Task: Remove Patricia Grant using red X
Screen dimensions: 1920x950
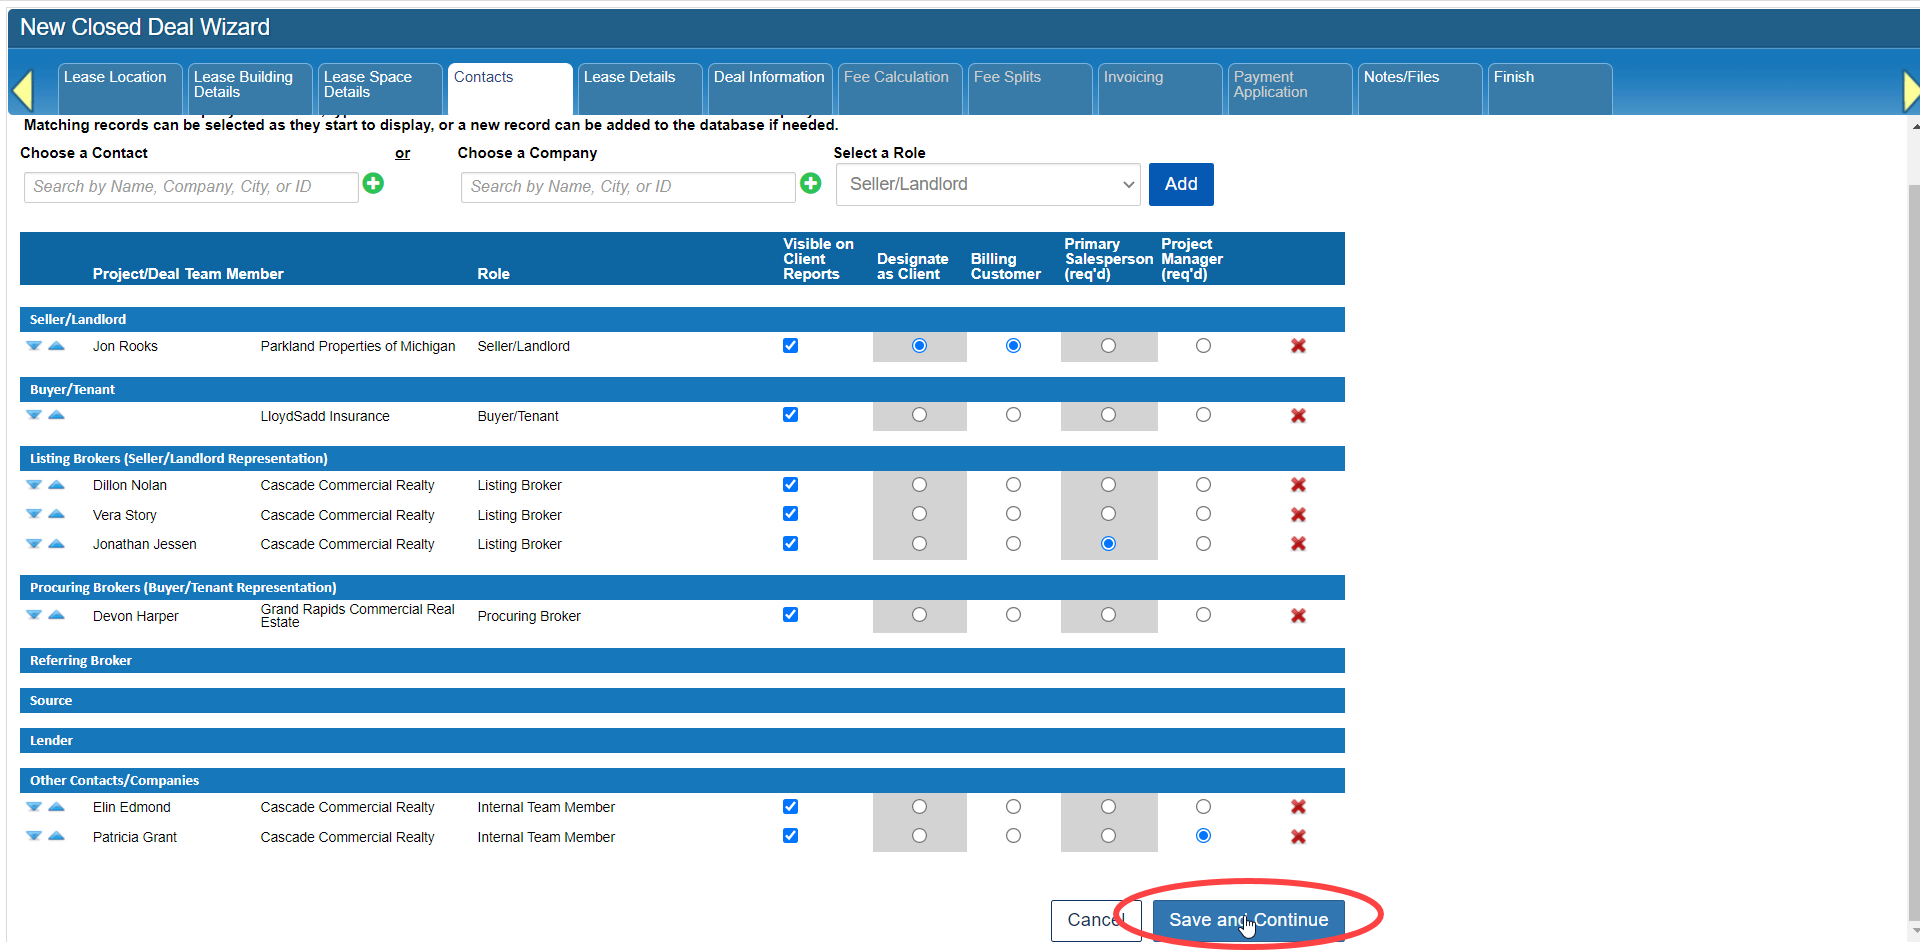Action: pyautogui.click(x=1298, y=837)
